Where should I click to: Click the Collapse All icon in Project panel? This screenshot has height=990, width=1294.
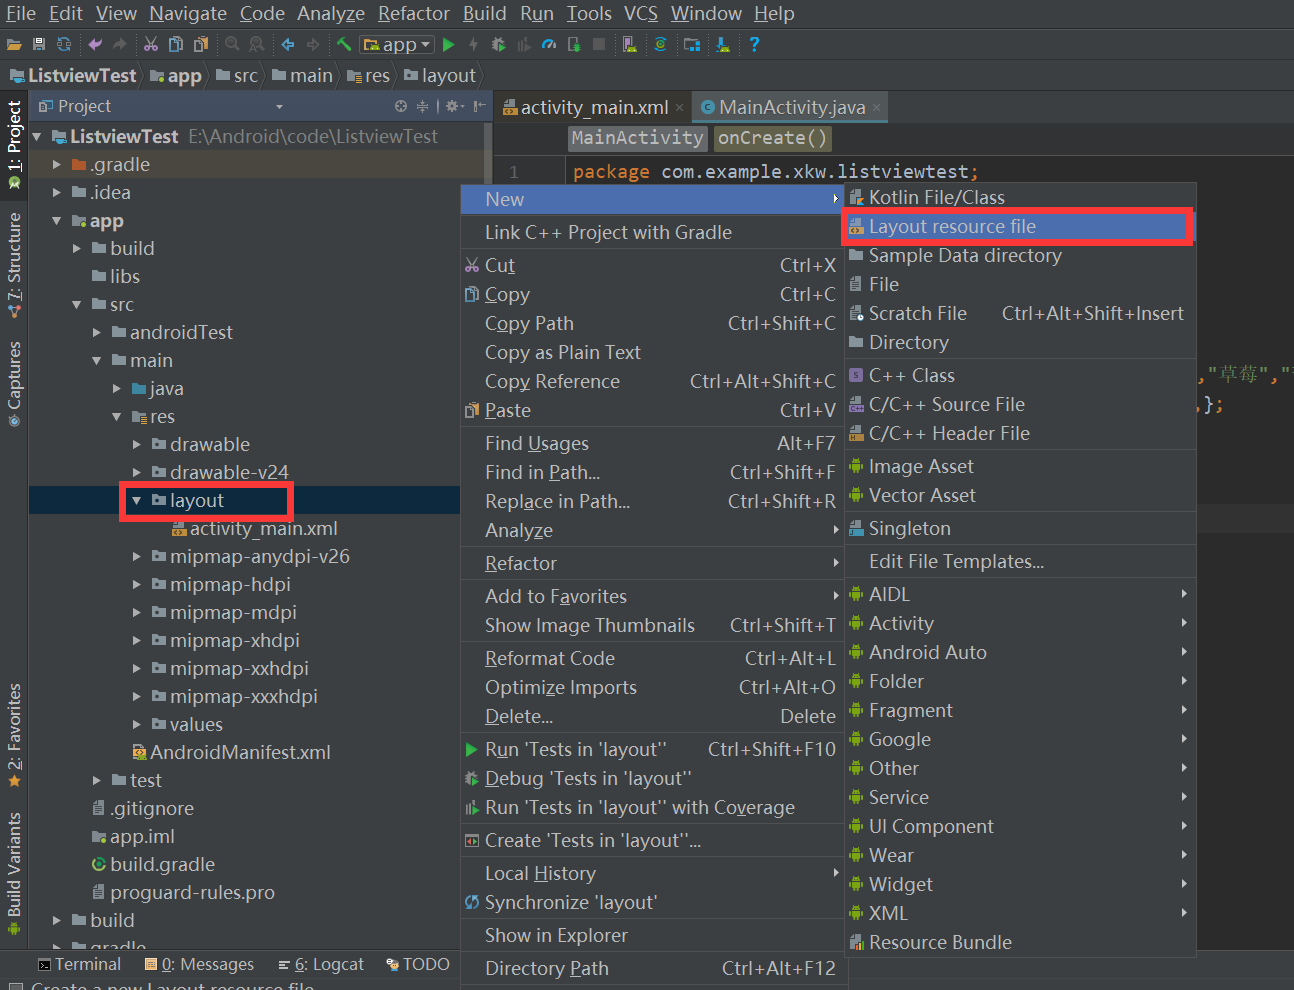click(422, 106)
